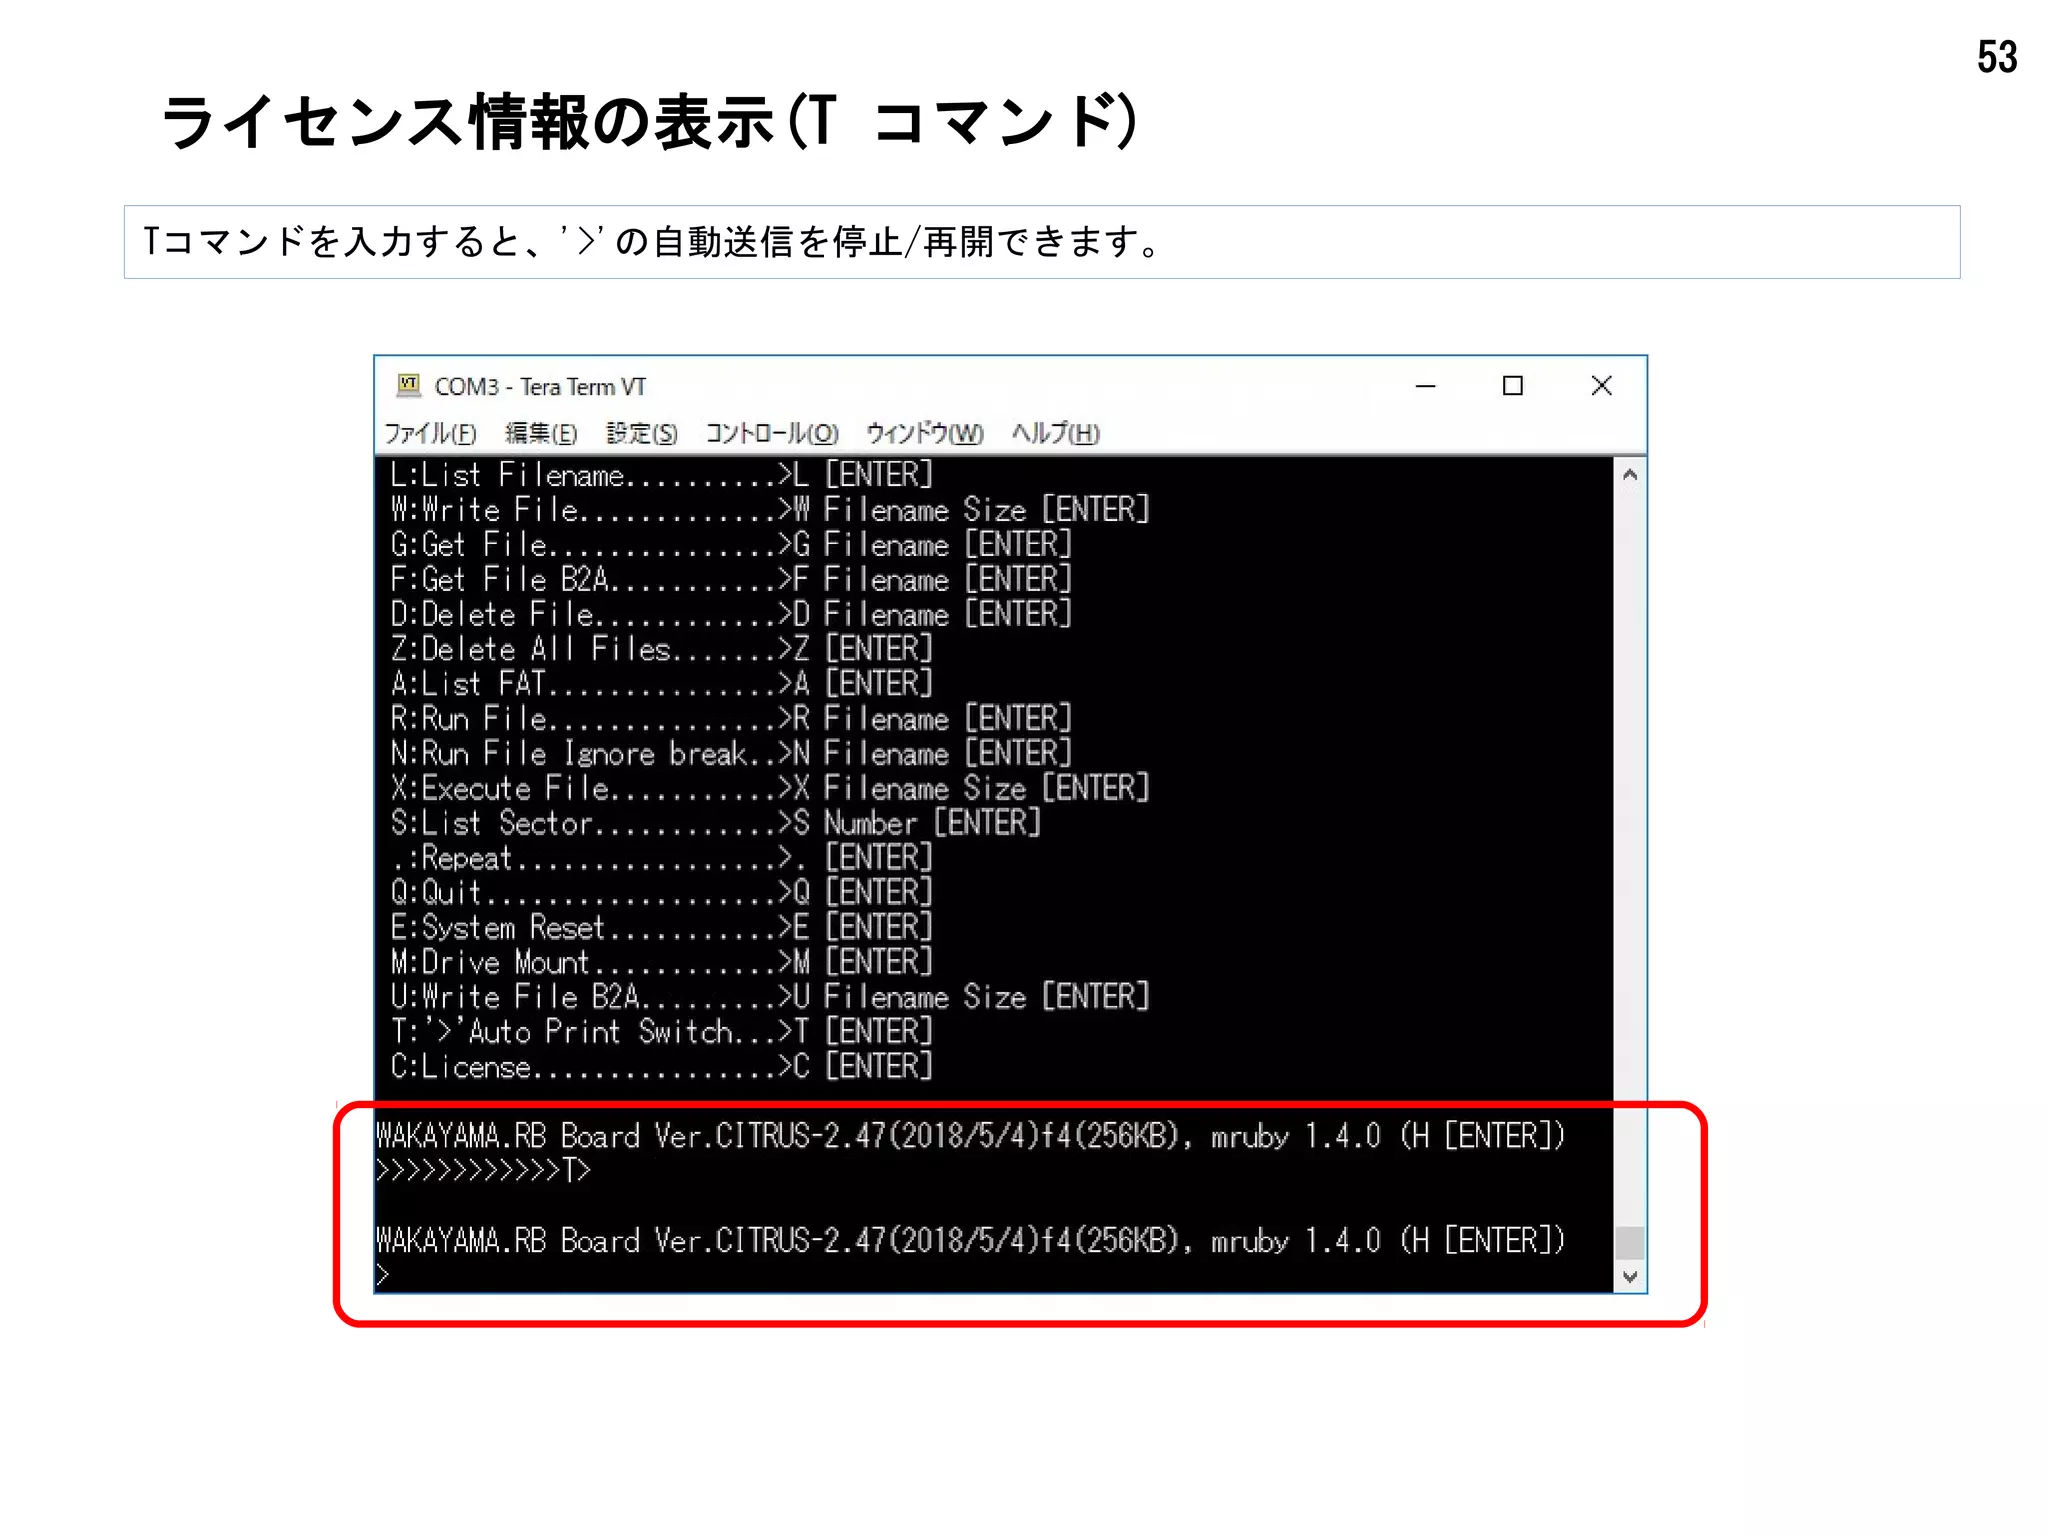Click the 'L:List Filename' terminal line
Viewport: 2048px width, 1536px height.
pyautogui.click(x=661, y=475)
